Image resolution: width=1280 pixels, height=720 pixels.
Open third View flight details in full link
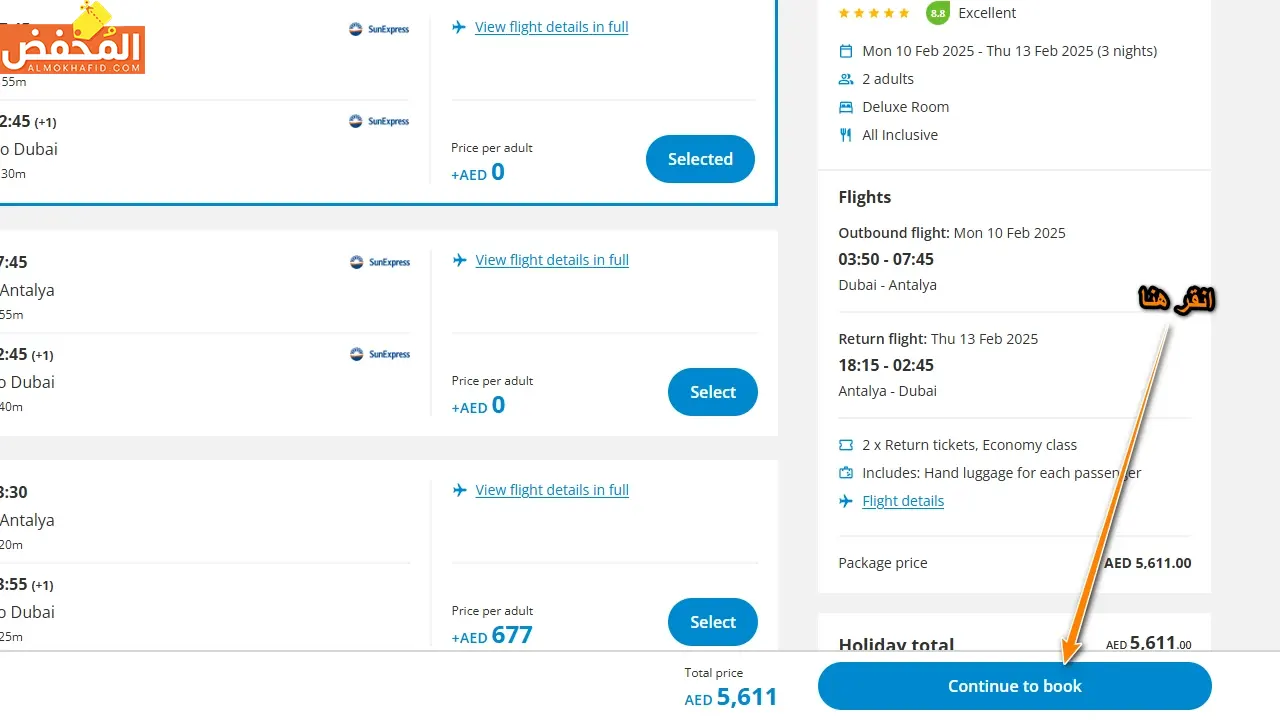point(552,490)
